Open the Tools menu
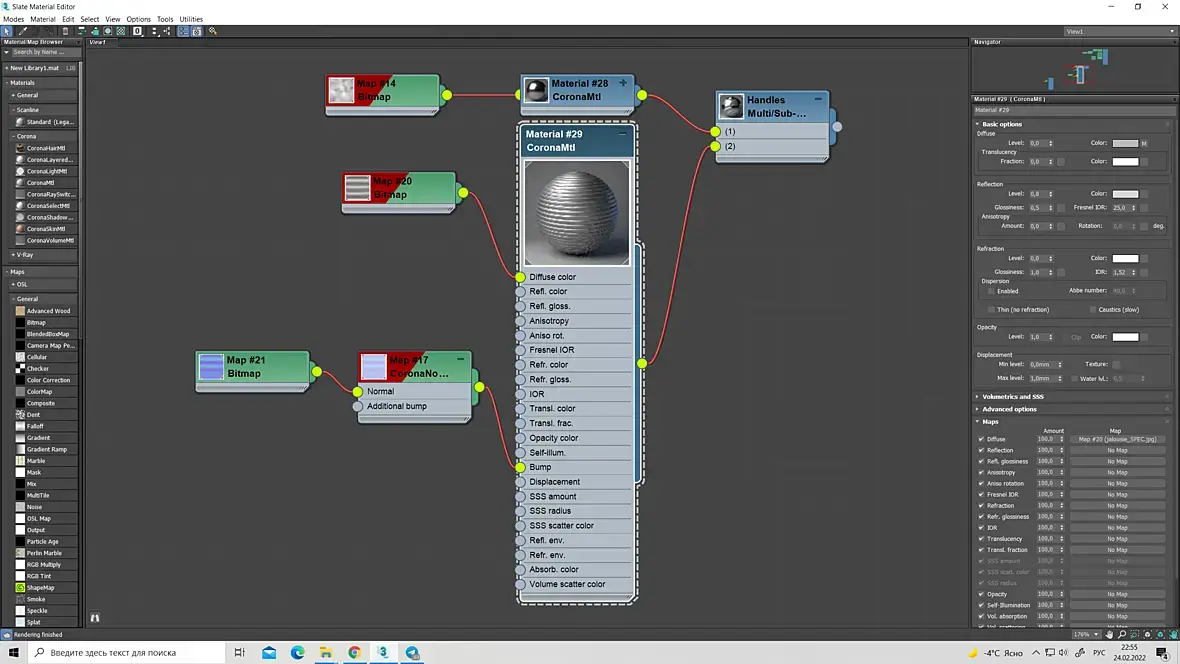Viewport: 1180px width, 664px height. click(165, 19)
